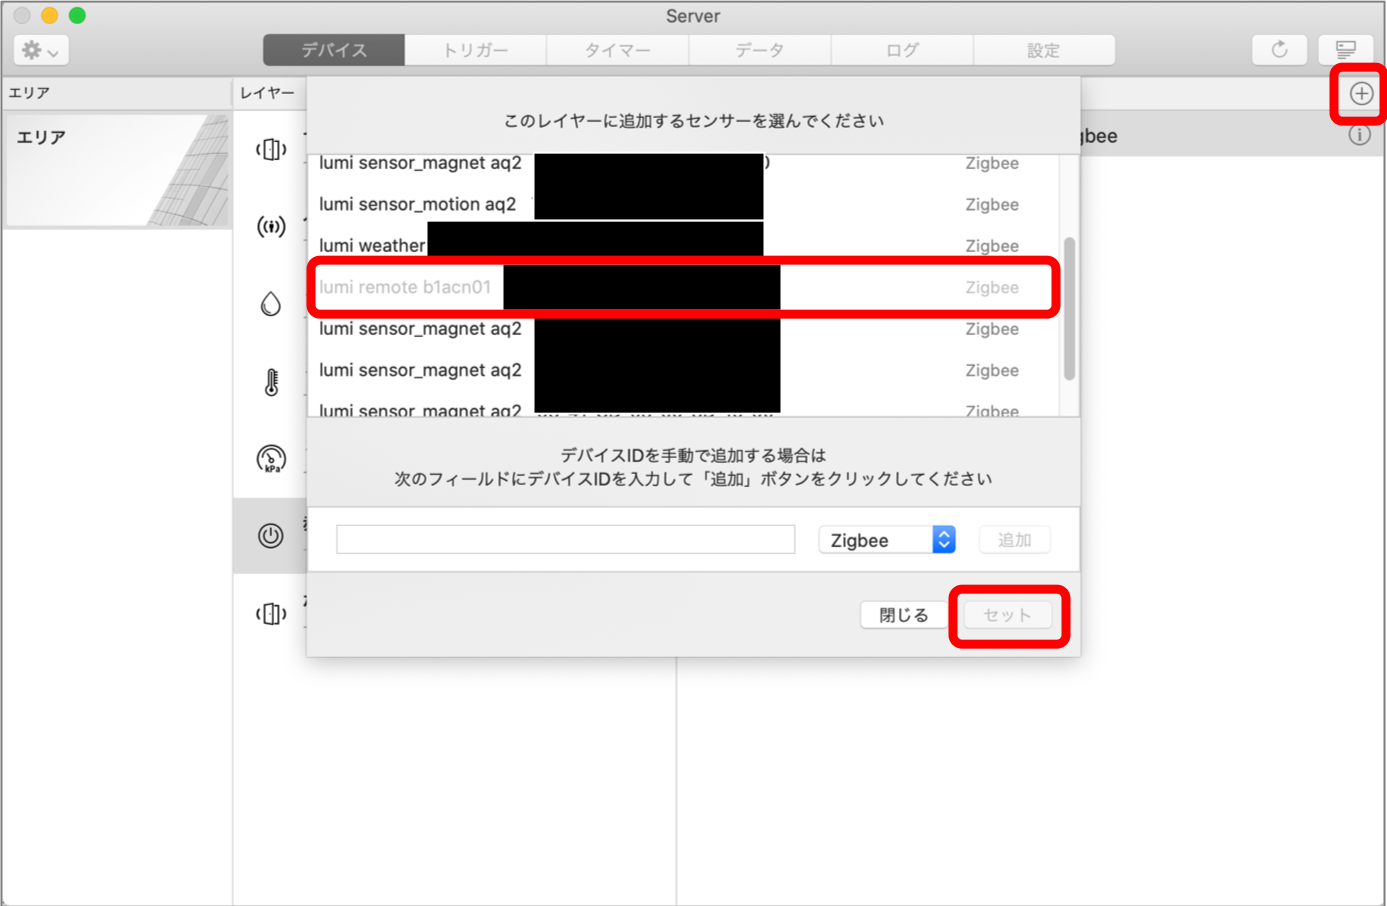Image resolution: width=1387 pixels, height=906 pixels.
Task: Click the sensor list scrollbar
Action: click(1069, 308)
